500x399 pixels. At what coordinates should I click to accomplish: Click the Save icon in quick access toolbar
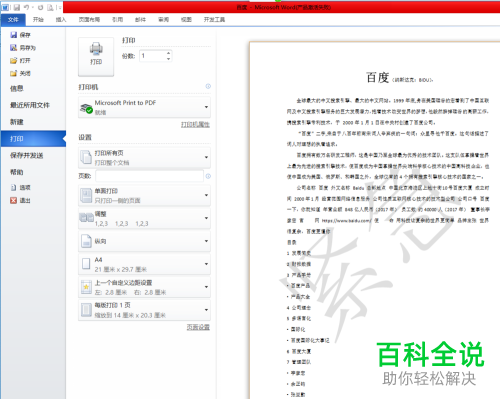[x=16, y=7]
